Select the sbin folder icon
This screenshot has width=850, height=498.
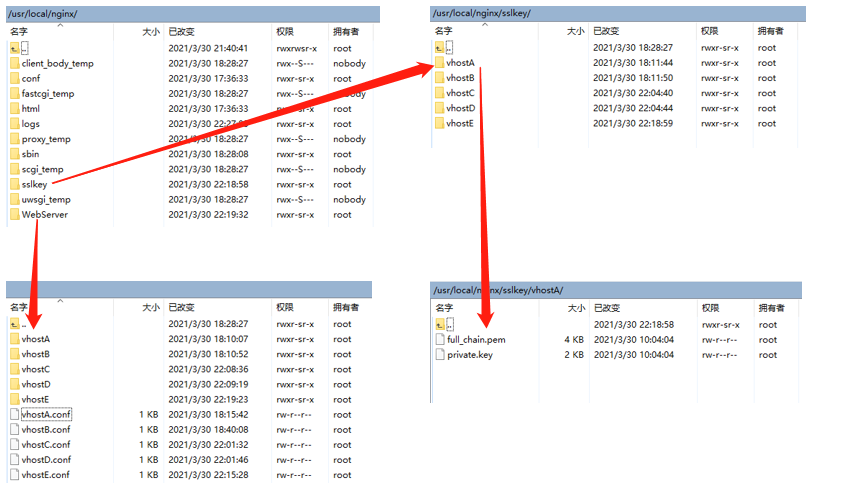click(15, 154)
